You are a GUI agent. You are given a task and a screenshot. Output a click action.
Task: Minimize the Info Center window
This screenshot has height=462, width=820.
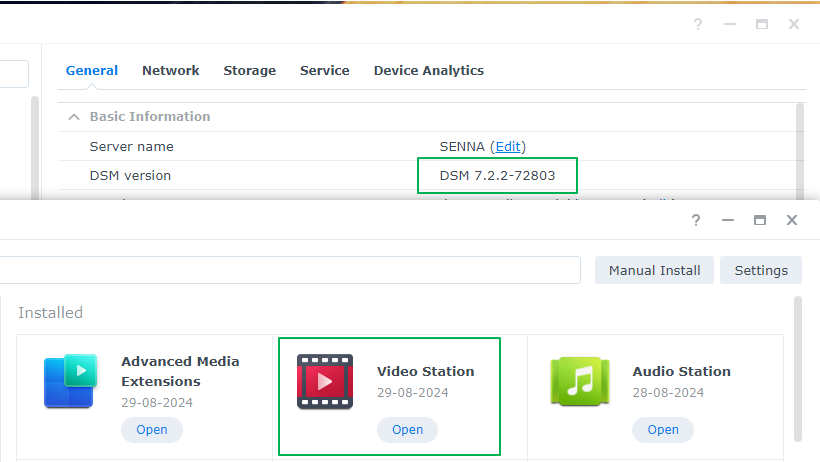(x=729, y=24)
